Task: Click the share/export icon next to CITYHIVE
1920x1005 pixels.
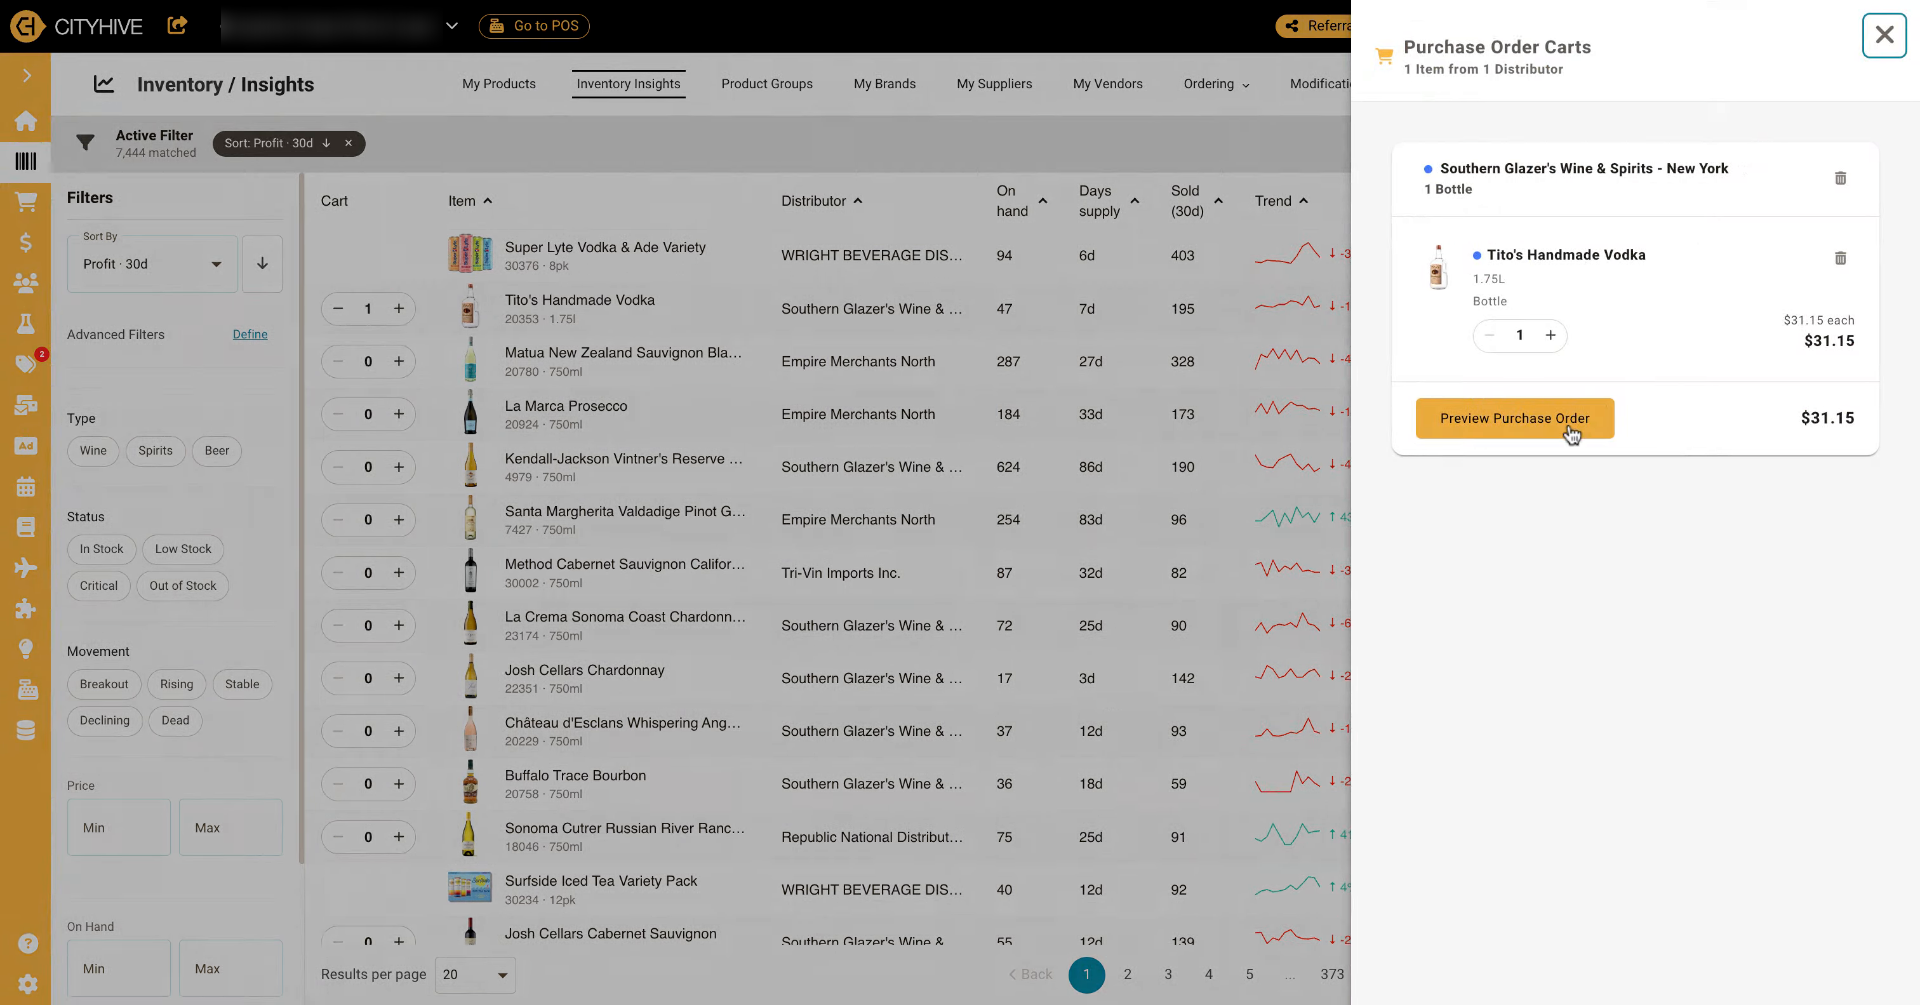Action: click(177, 25)
